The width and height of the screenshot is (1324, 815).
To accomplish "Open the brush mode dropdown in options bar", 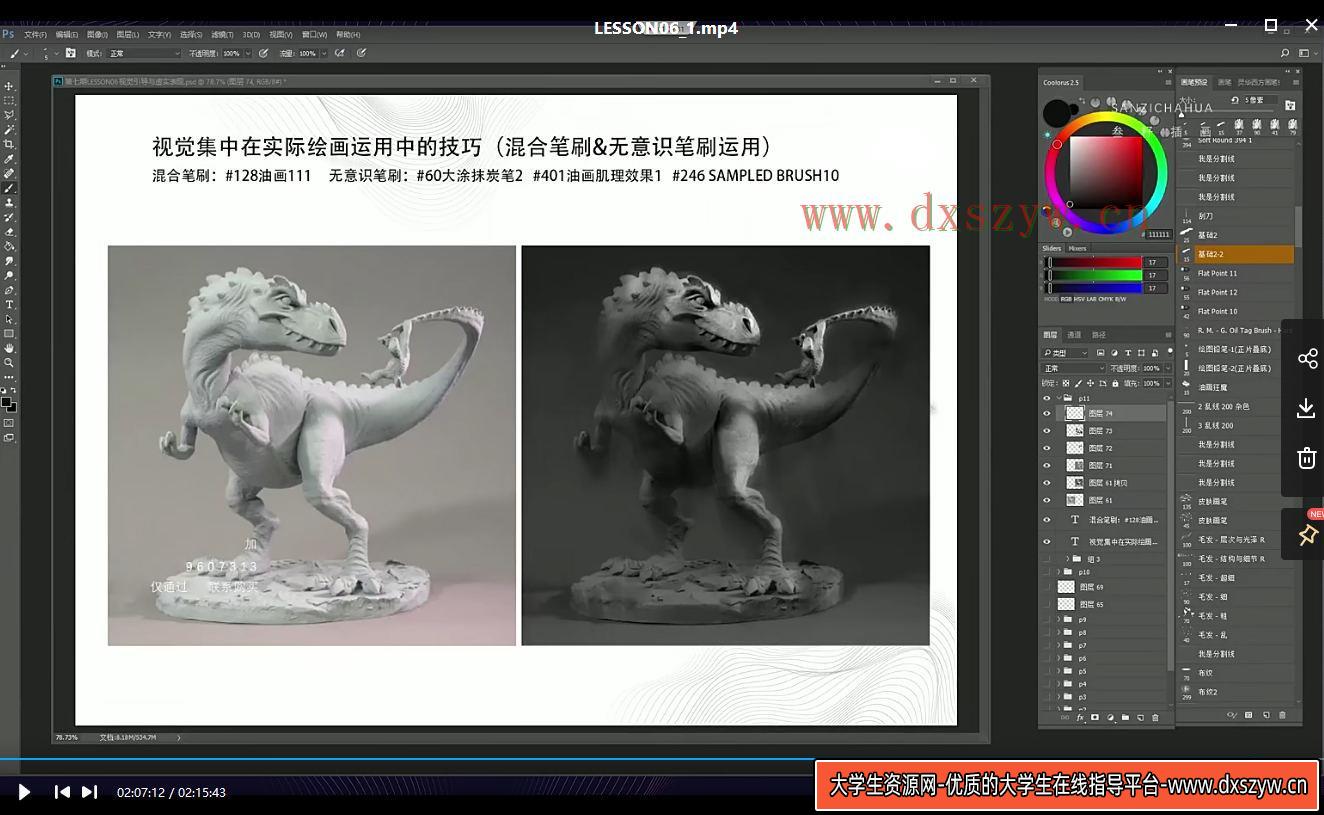I will tap(144, 53).
